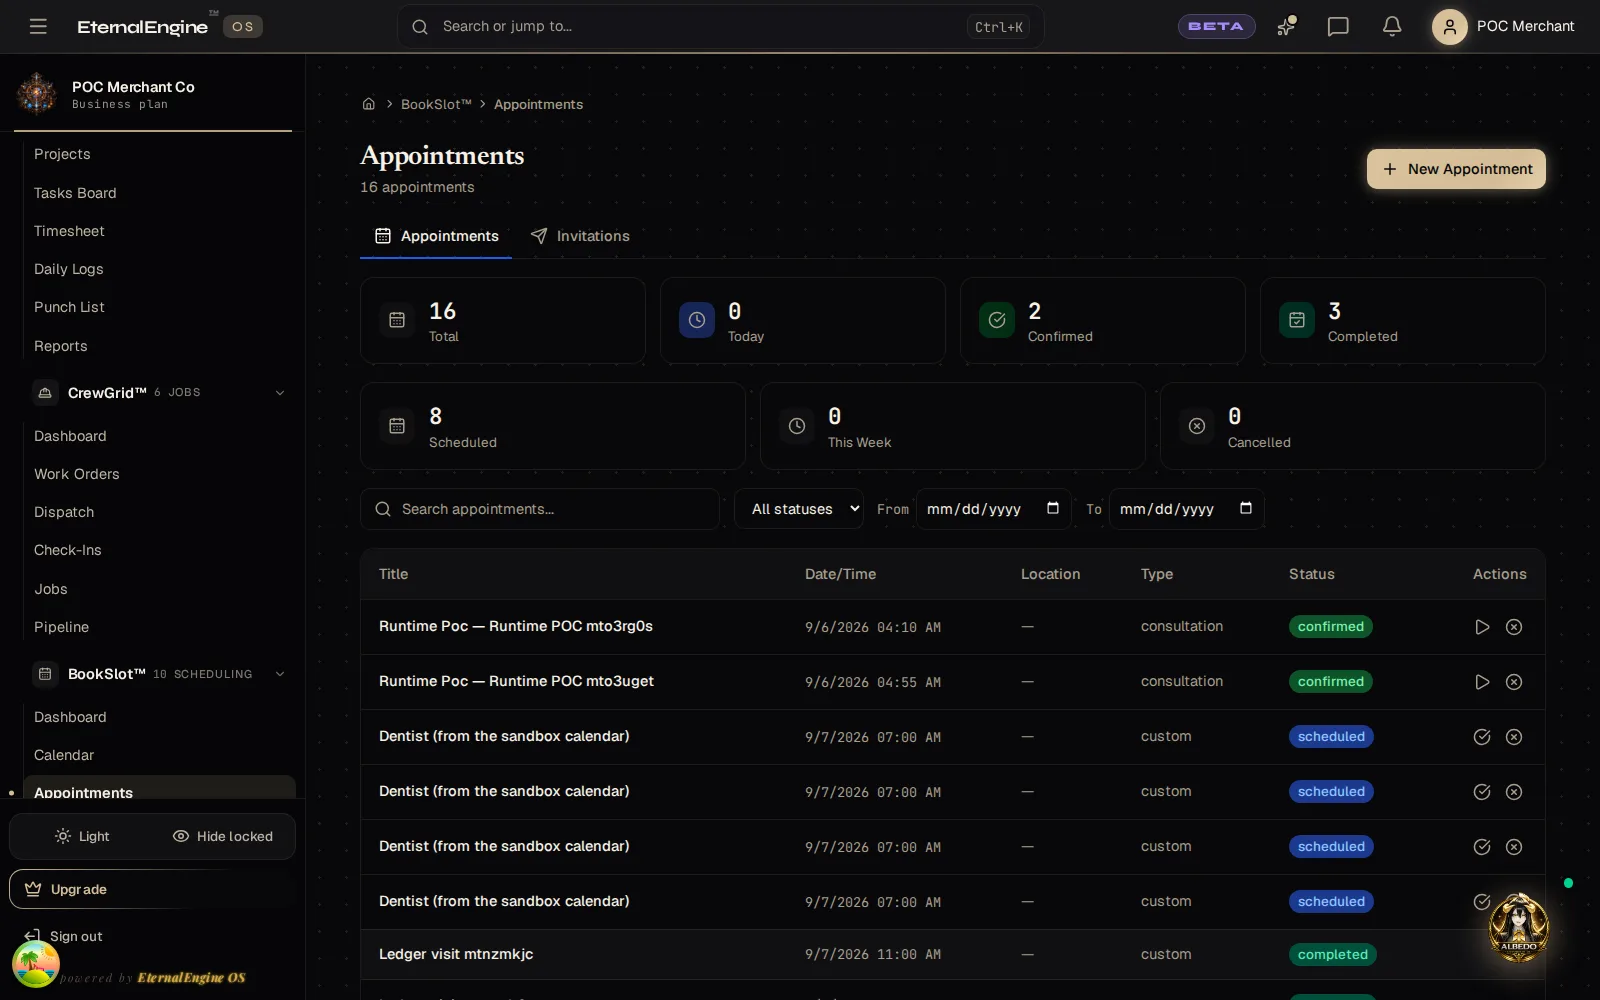
Task: Open the chat messages icon
Action: point(1338,26)
